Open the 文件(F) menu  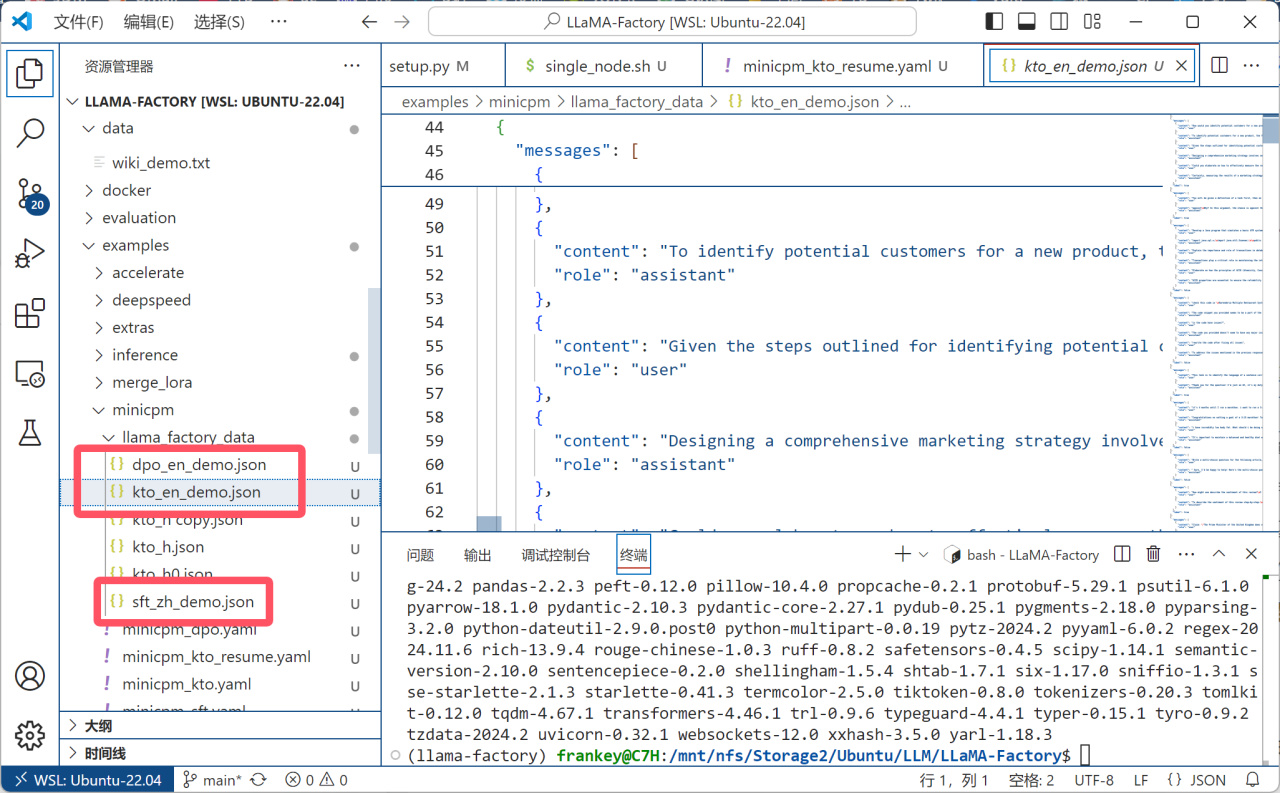pyautogui.click(x=78, y=21)
